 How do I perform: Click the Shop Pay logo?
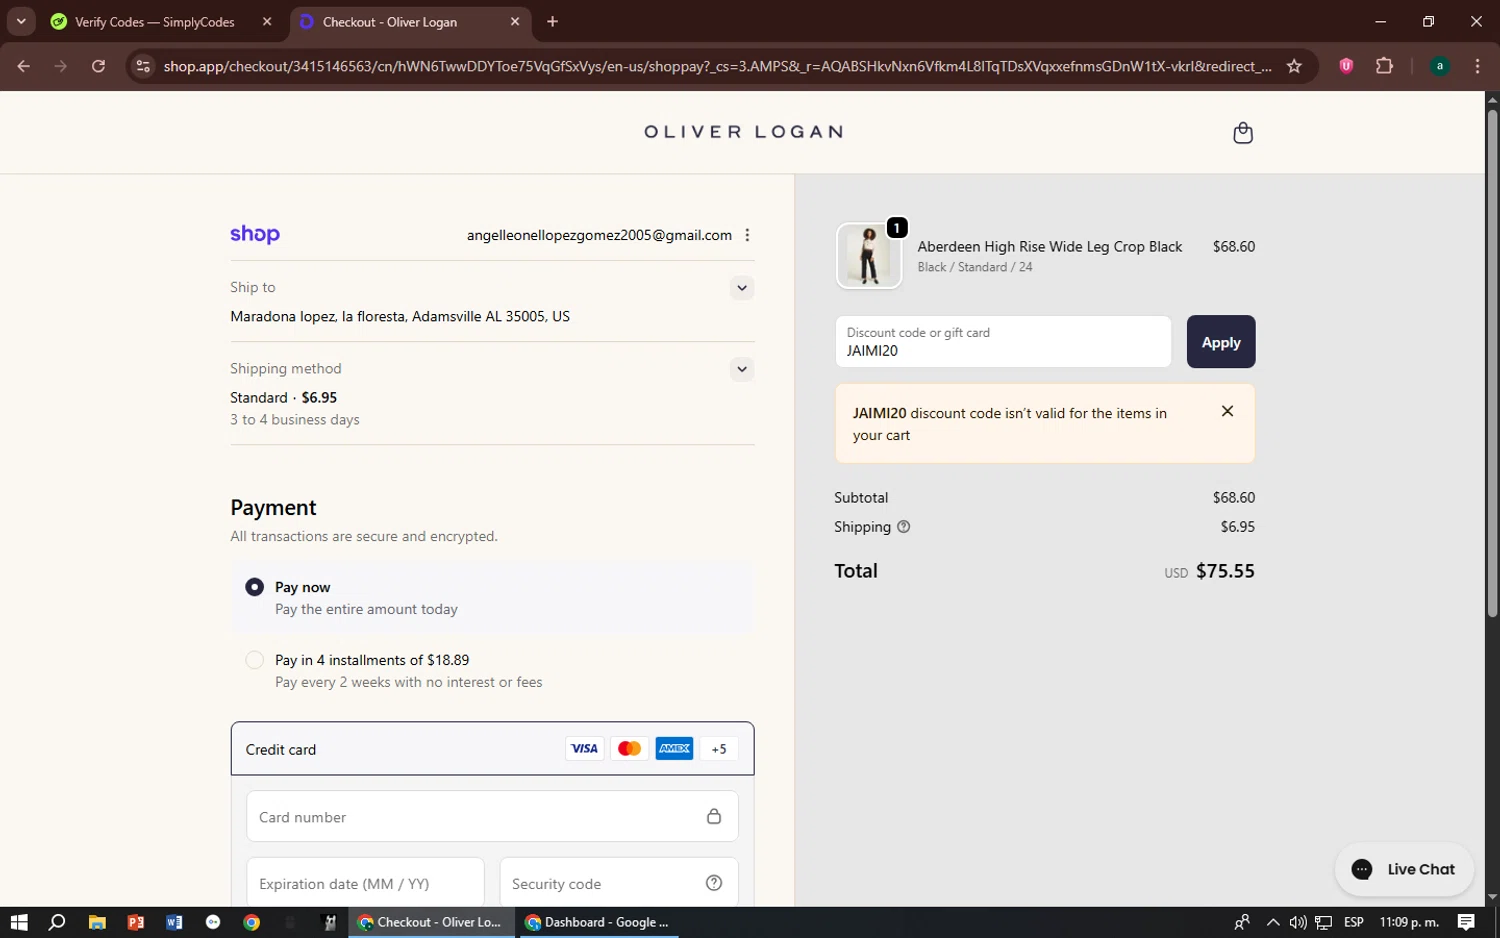tap(255, 235)
